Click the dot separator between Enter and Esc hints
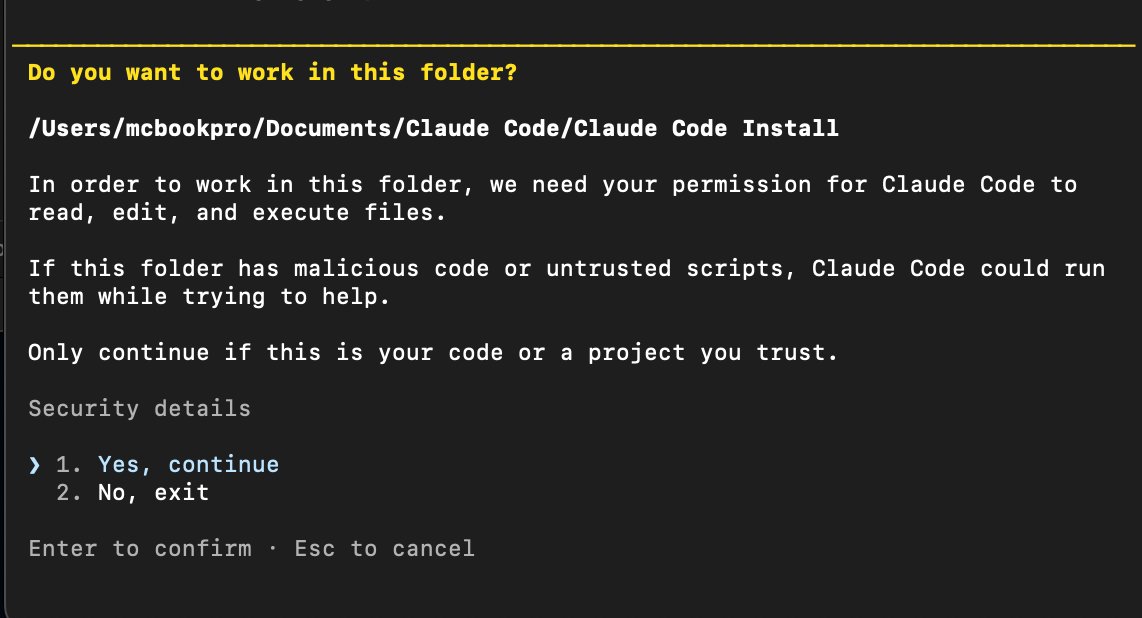 click(x=273, y=548)
